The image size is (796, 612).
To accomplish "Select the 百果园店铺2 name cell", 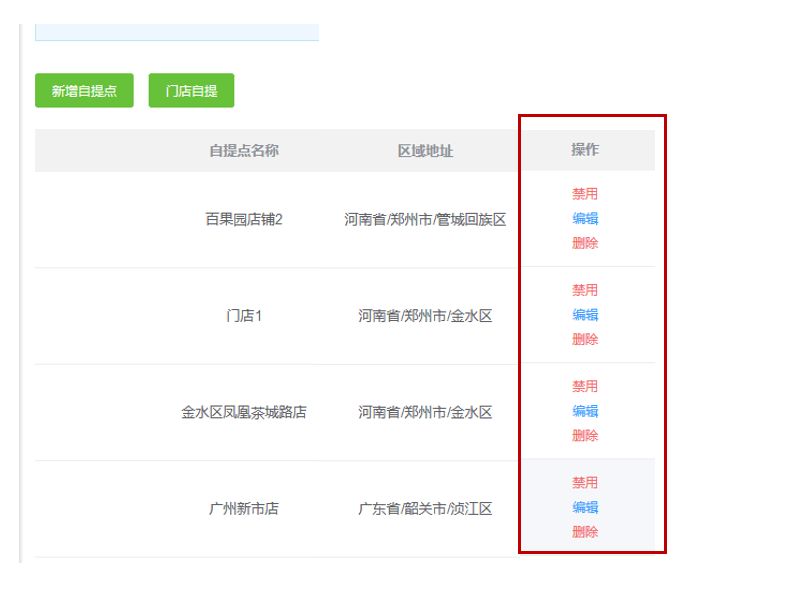I will (243, 219).
